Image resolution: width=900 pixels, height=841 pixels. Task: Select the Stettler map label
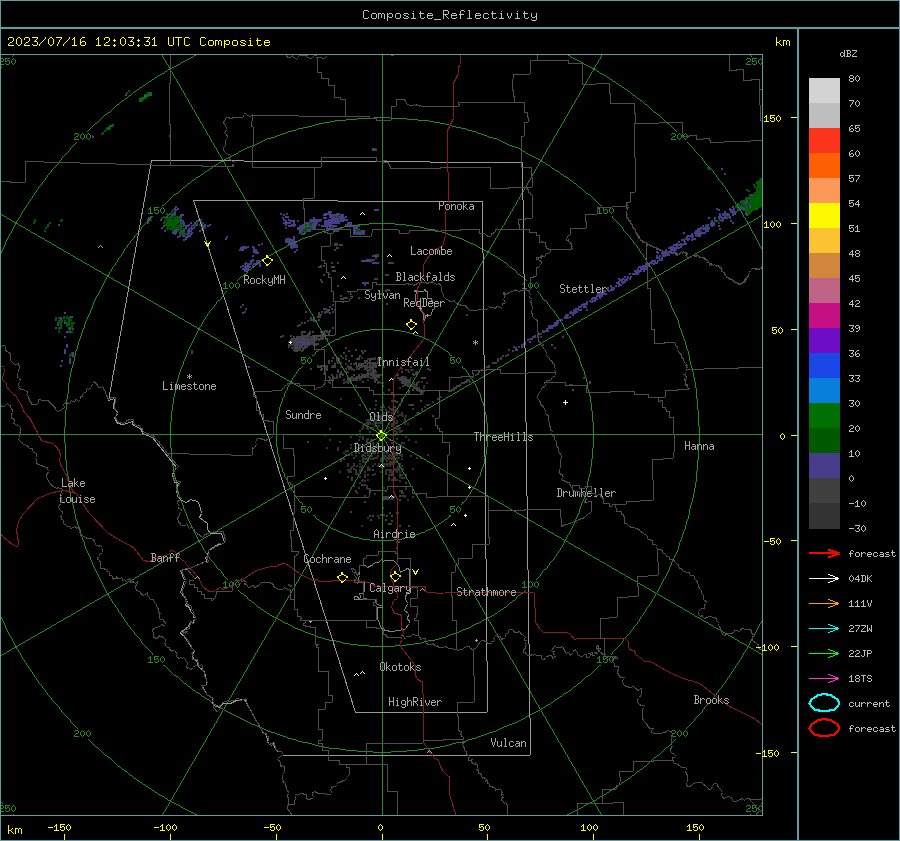pyautogui.click(x=583, y=289)
